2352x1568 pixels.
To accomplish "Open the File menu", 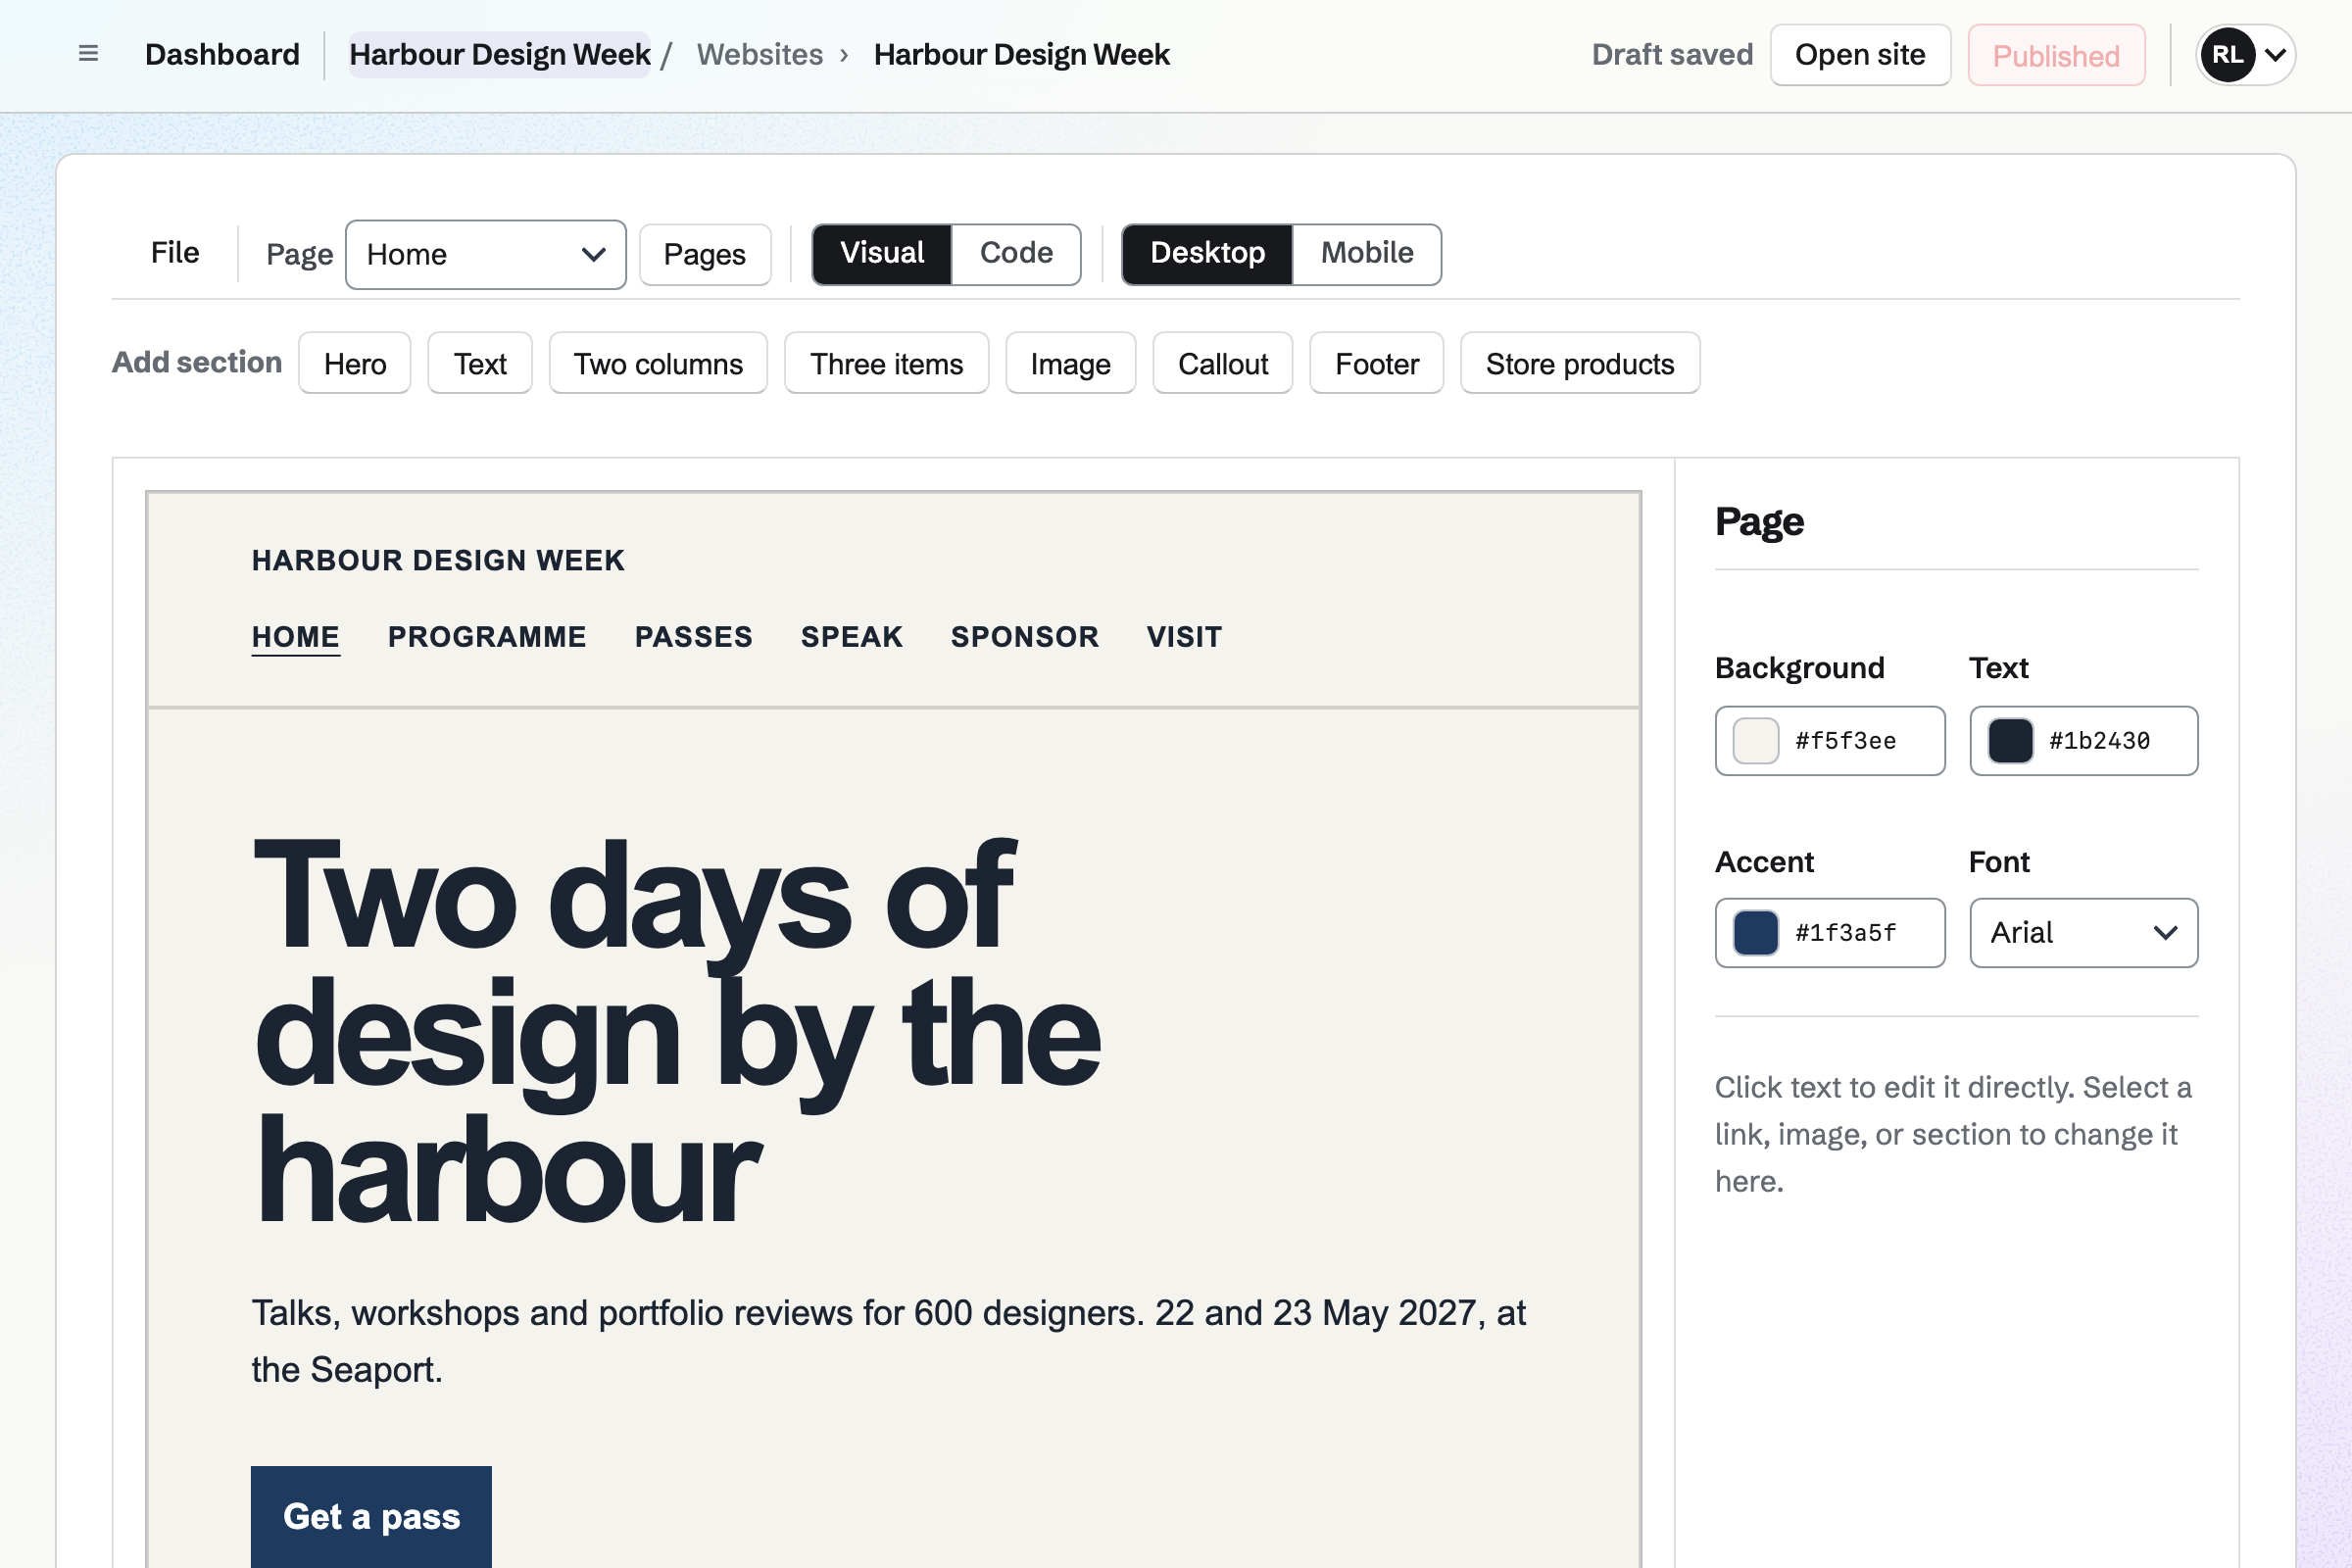I will pos(175,253).
